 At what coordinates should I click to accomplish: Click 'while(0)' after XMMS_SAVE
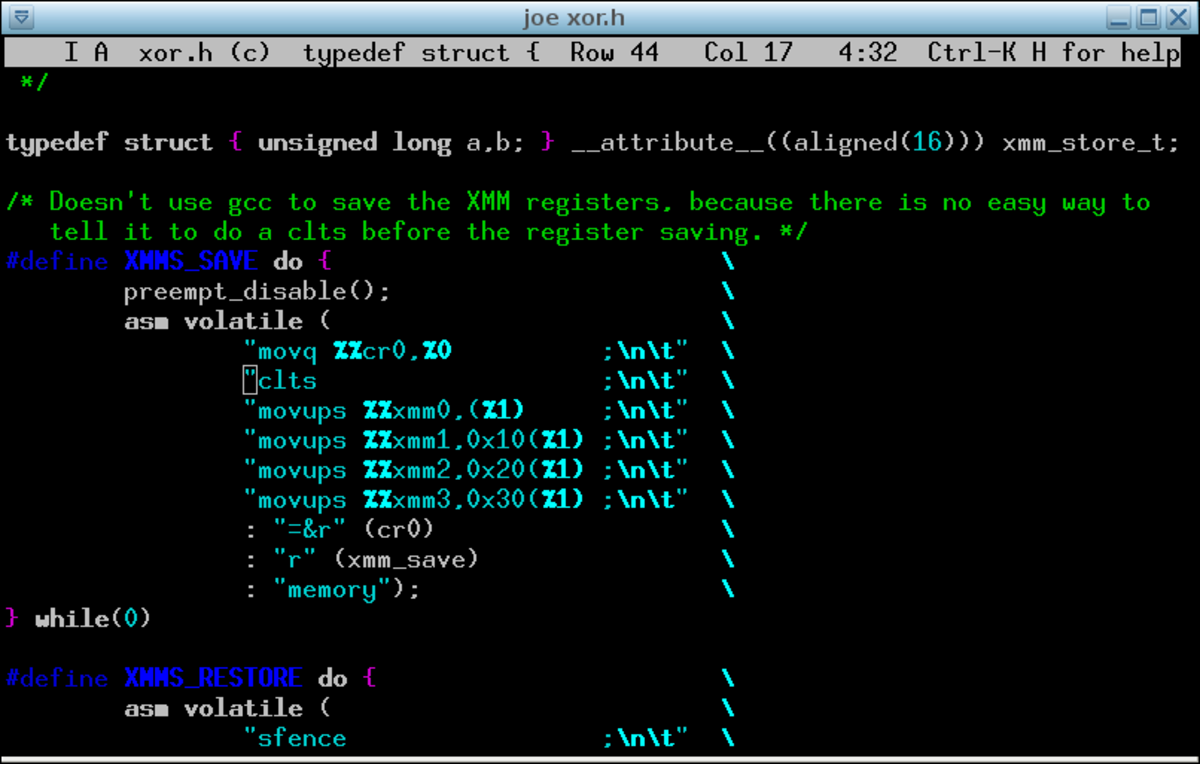[x=93, y=619]
